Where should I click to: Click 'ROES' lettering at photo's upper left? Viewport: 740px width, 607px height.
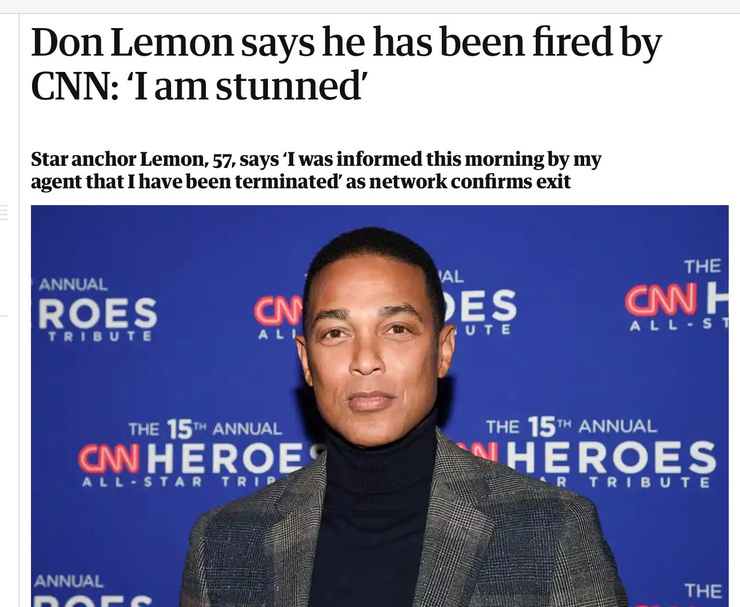click(x=98, y=312)
